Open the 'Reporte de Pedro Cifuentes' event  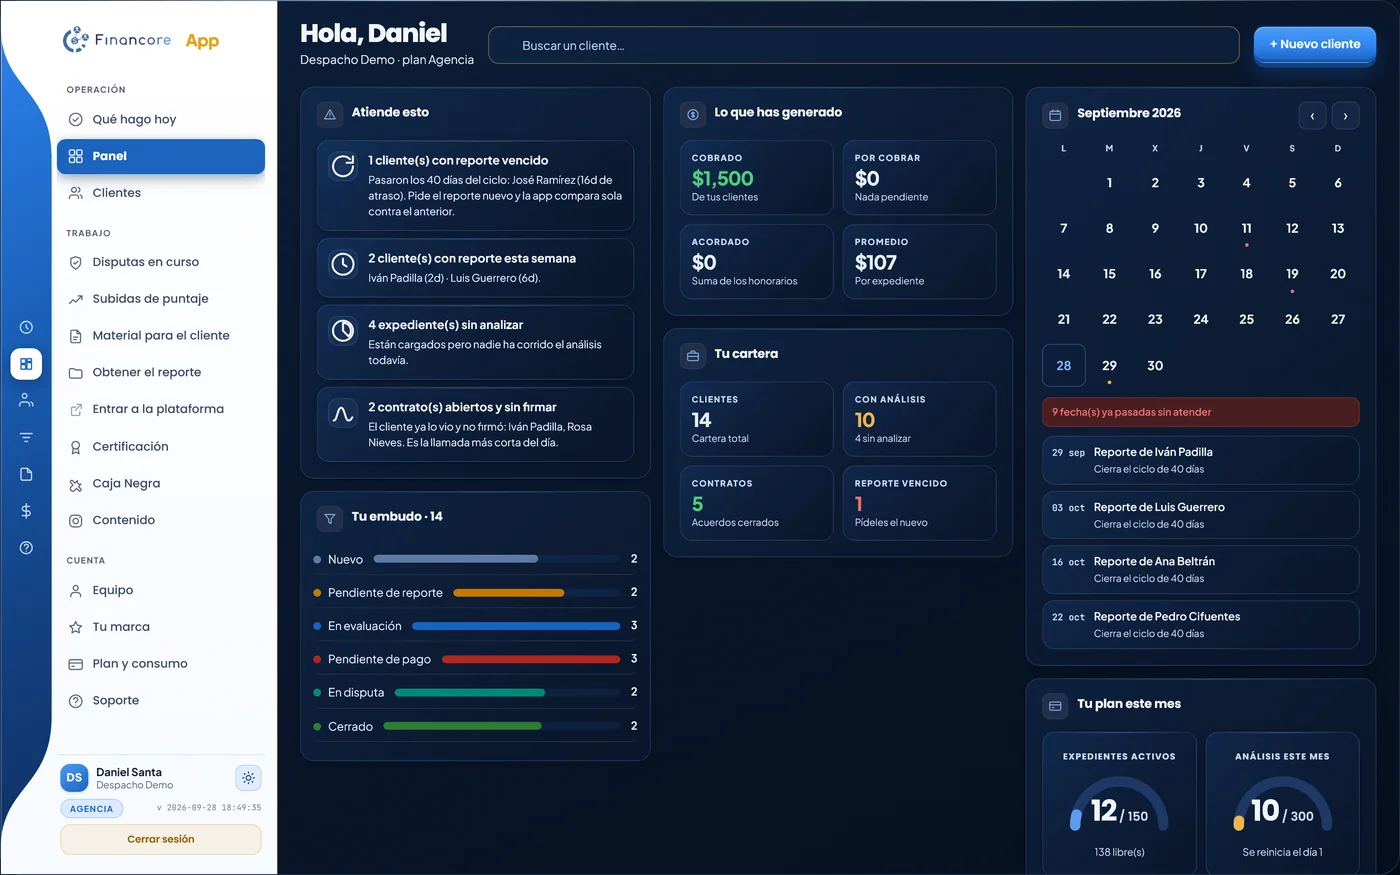[1200, 624]
